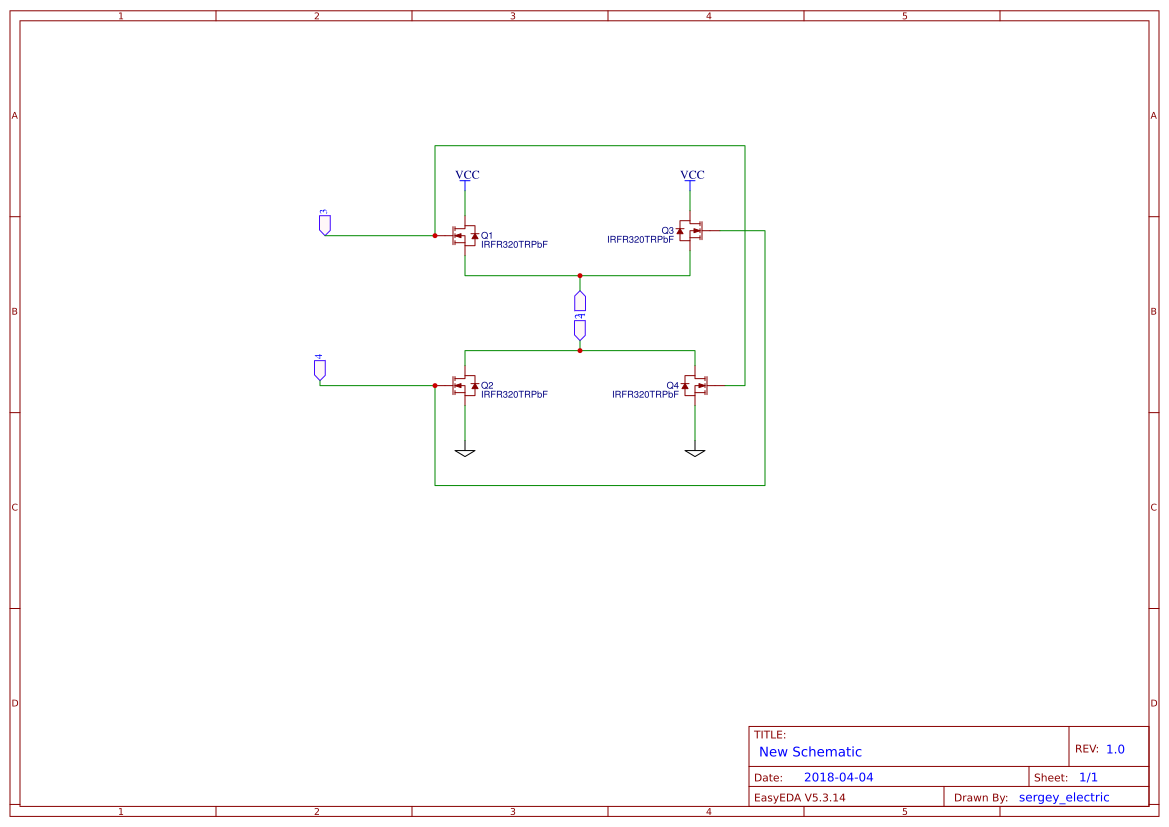Click the Sheet value 1/1
Screen dimensions: 1169x827
click(1088, 777)
